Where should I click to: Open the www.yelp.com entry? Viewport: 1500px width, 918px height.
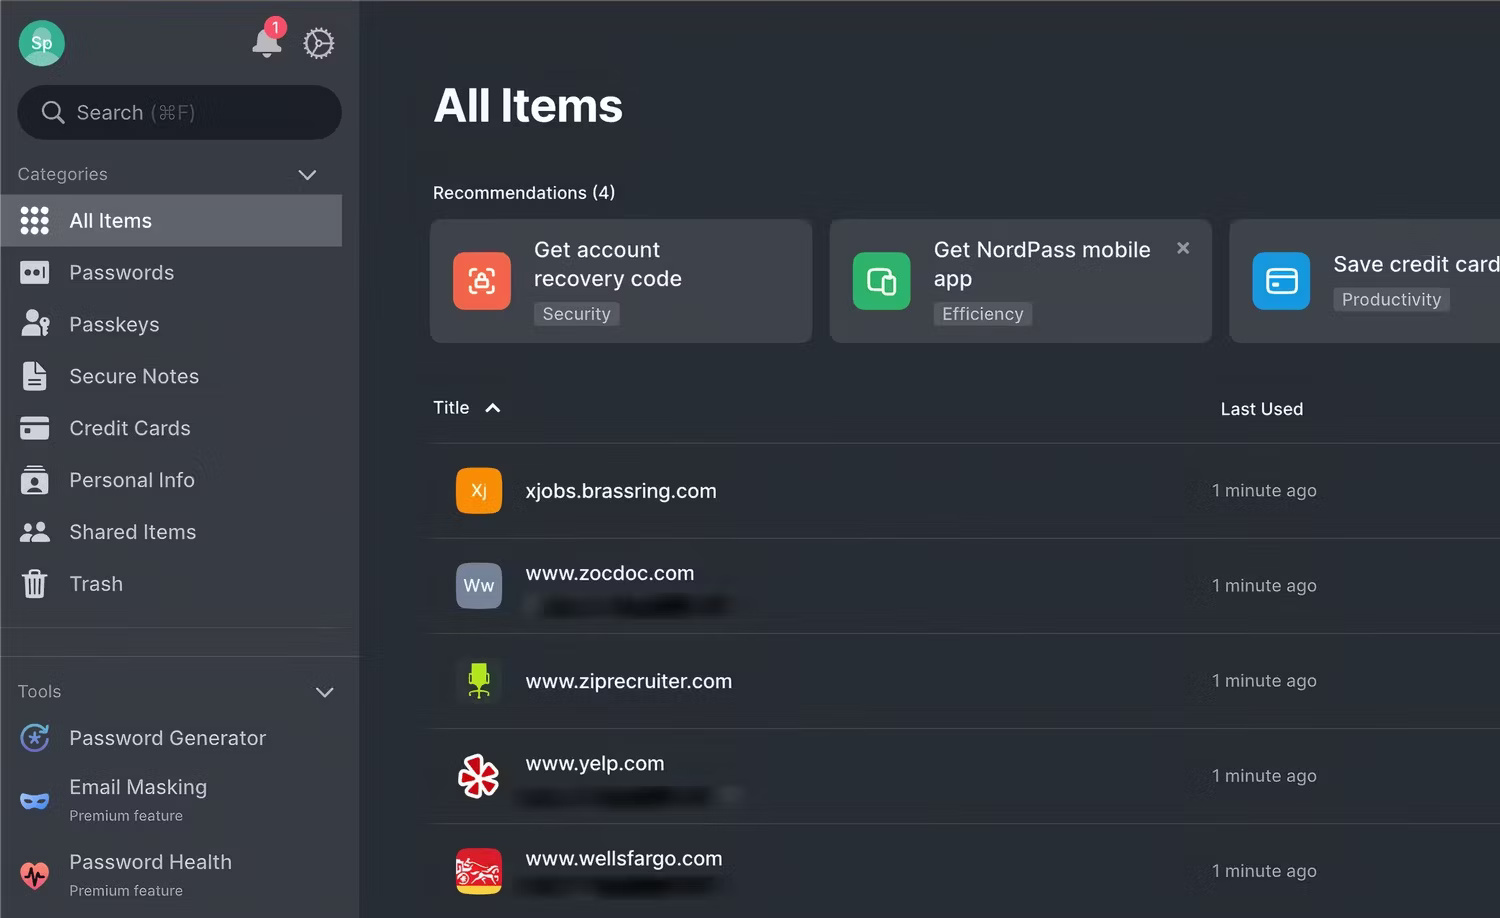pos(965,776)
